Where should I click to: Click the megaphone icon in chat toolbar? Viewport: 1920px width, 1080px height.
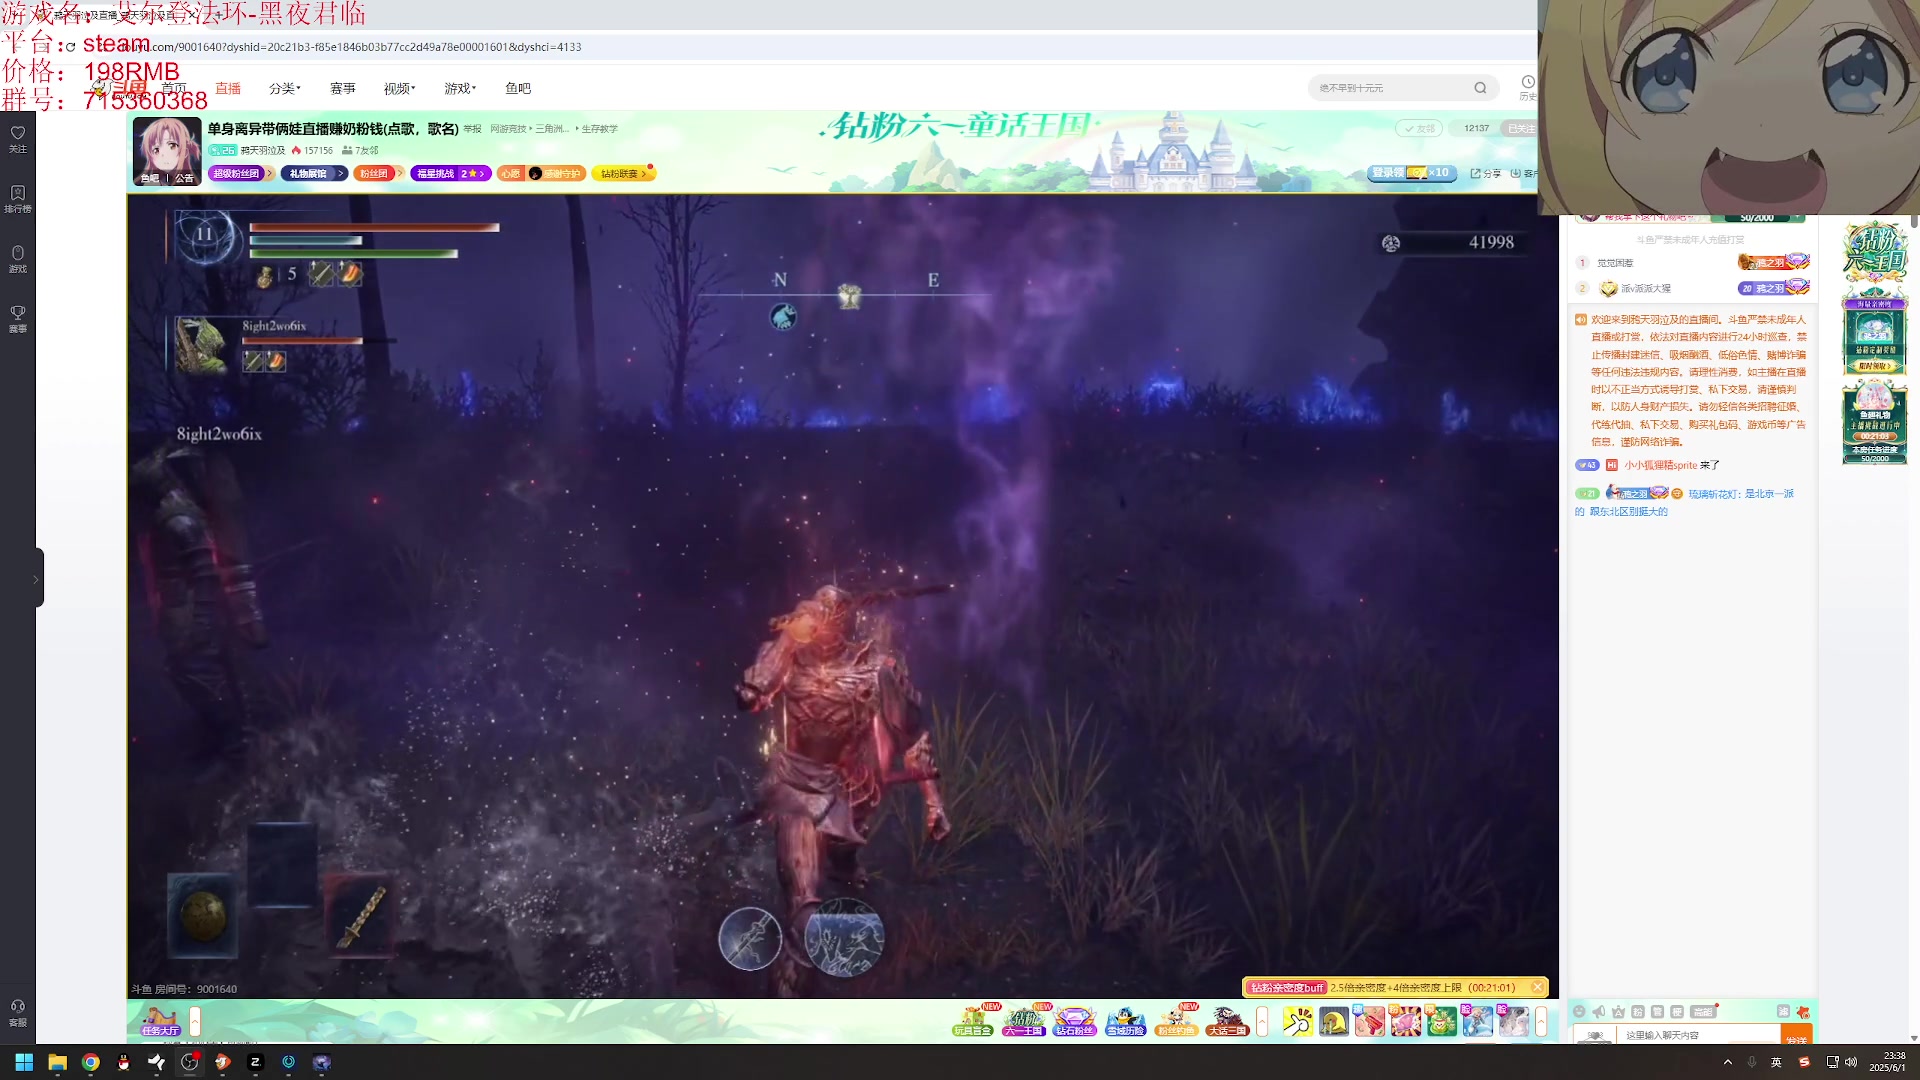1599,1012
